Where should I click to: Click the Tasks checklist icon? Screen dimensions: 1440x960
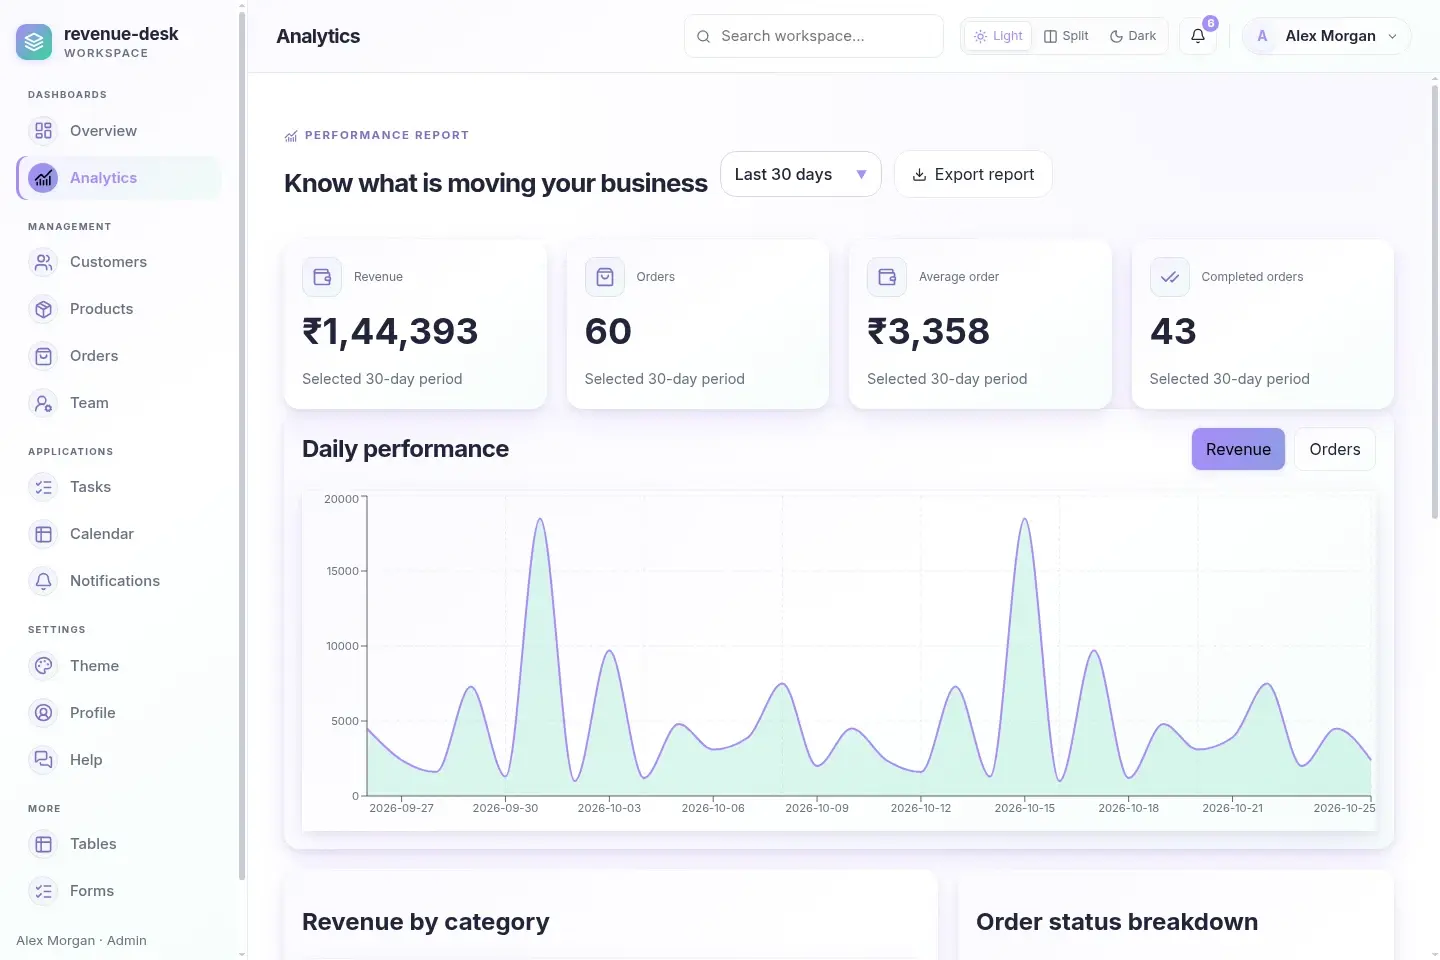coord(43,487)
